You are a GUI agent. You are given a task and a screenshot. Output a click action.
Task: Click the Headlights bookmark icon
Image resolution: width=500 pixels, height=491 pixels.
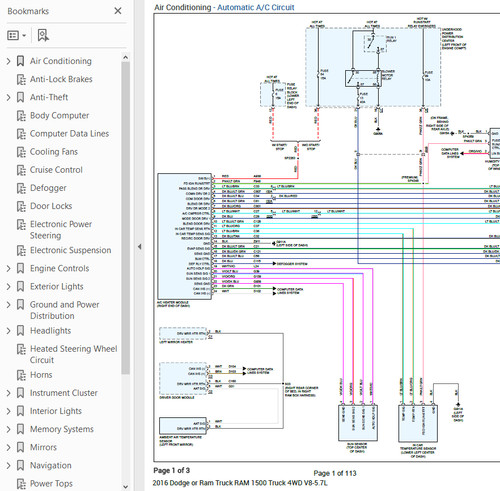click(21, 331)
